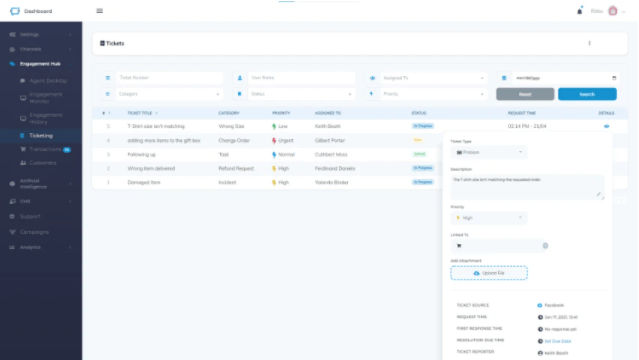Edit the ticket Description text area
The width and height of the screenshot is (639, 360).
(x=527, y=187)
